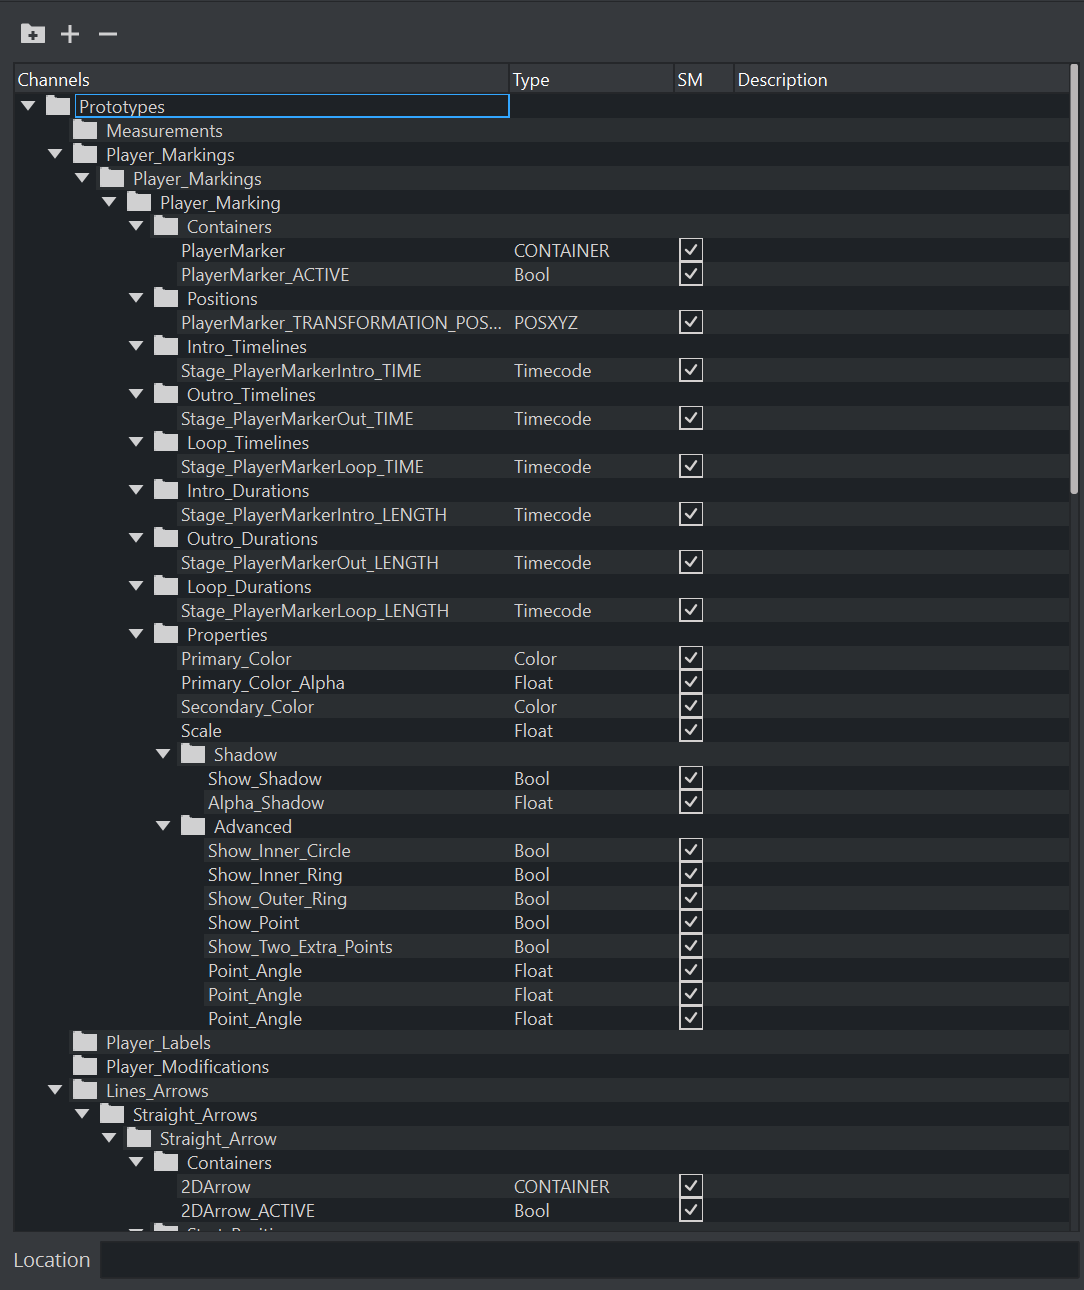
Task: Click the Location input field
Action: 588,1260
